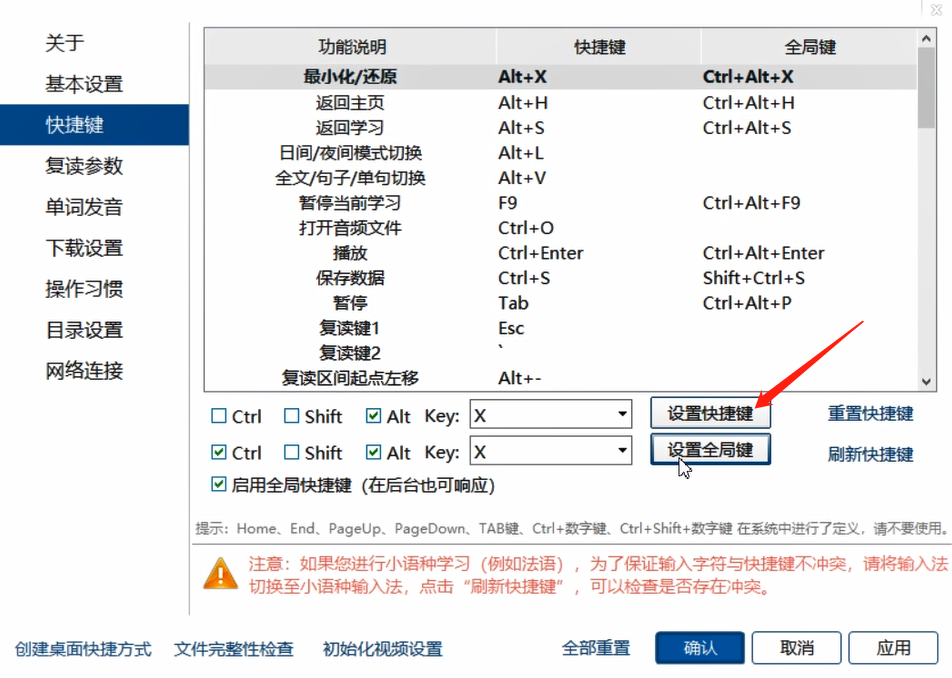Click the 重置快捷键 link
The height and width of the screenshot is (678, 952).
pyautogui.click(x=870, y=414)
